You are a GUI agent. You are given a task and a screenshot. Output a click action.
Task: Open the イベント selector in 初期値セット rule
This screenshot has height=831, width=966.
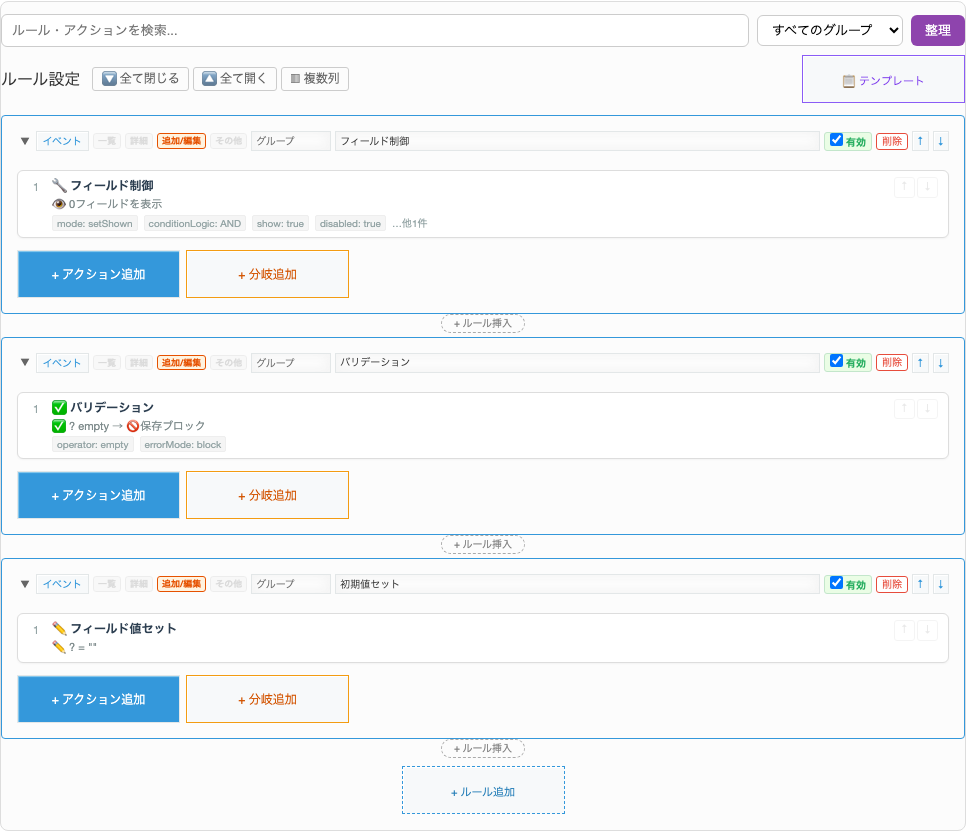tap(62, 584)
